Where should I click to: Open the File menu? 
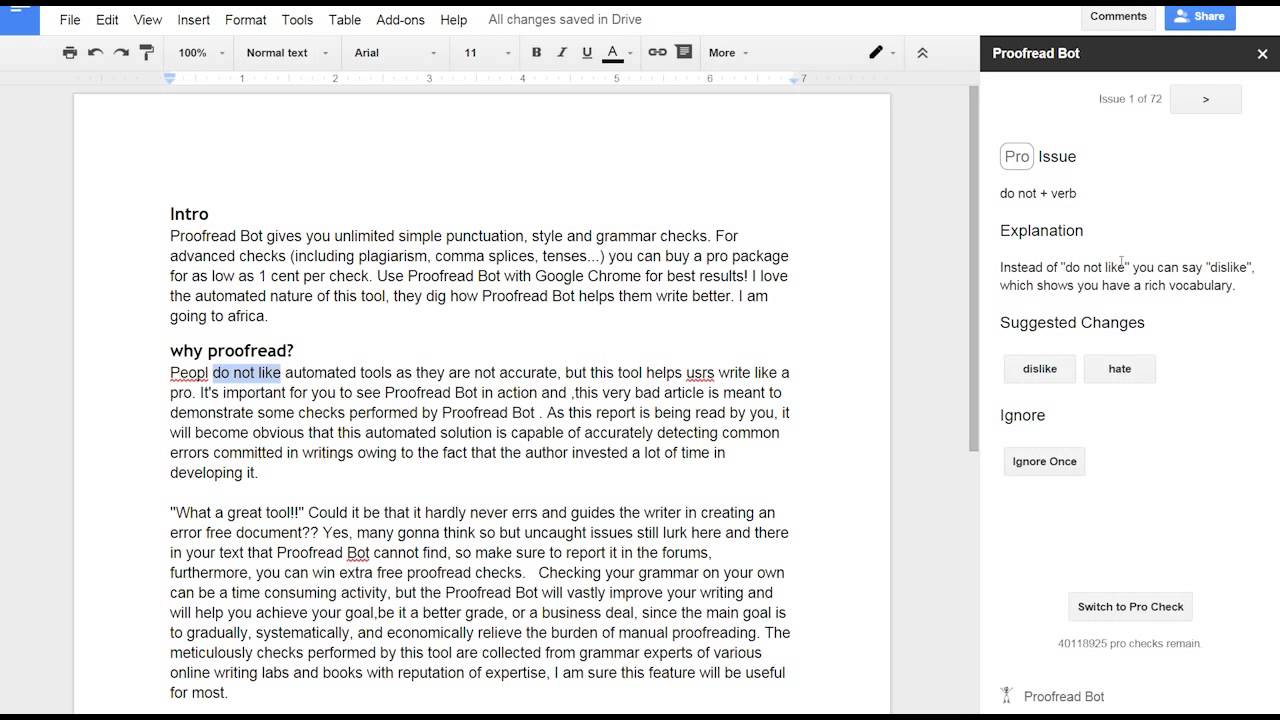pos(70,19)
